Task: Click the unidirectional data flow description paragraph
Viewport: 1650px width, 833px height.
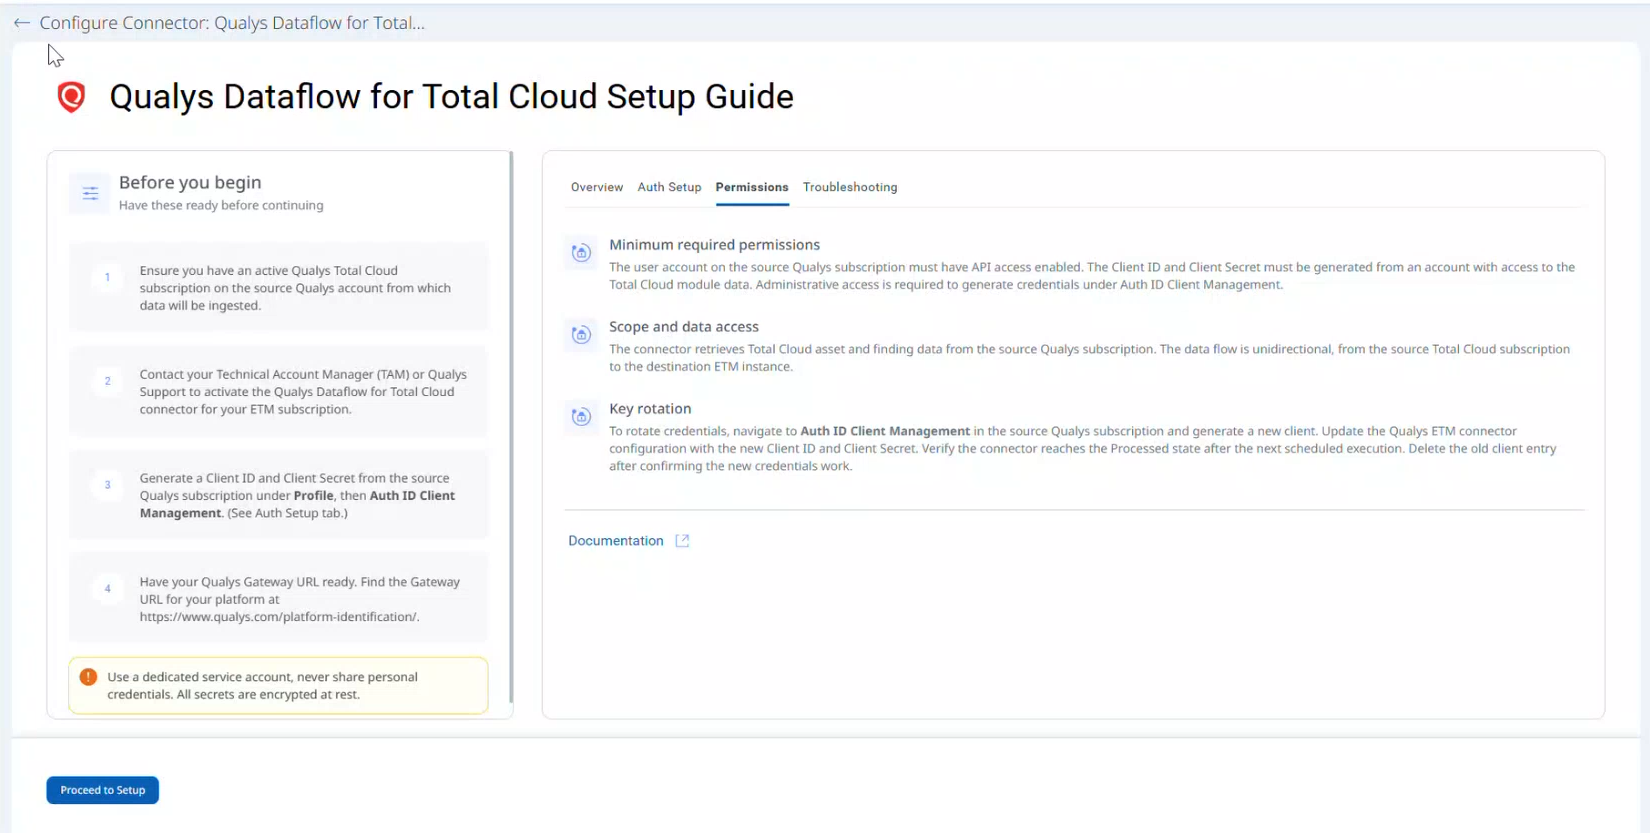Action: point(1089,358)
